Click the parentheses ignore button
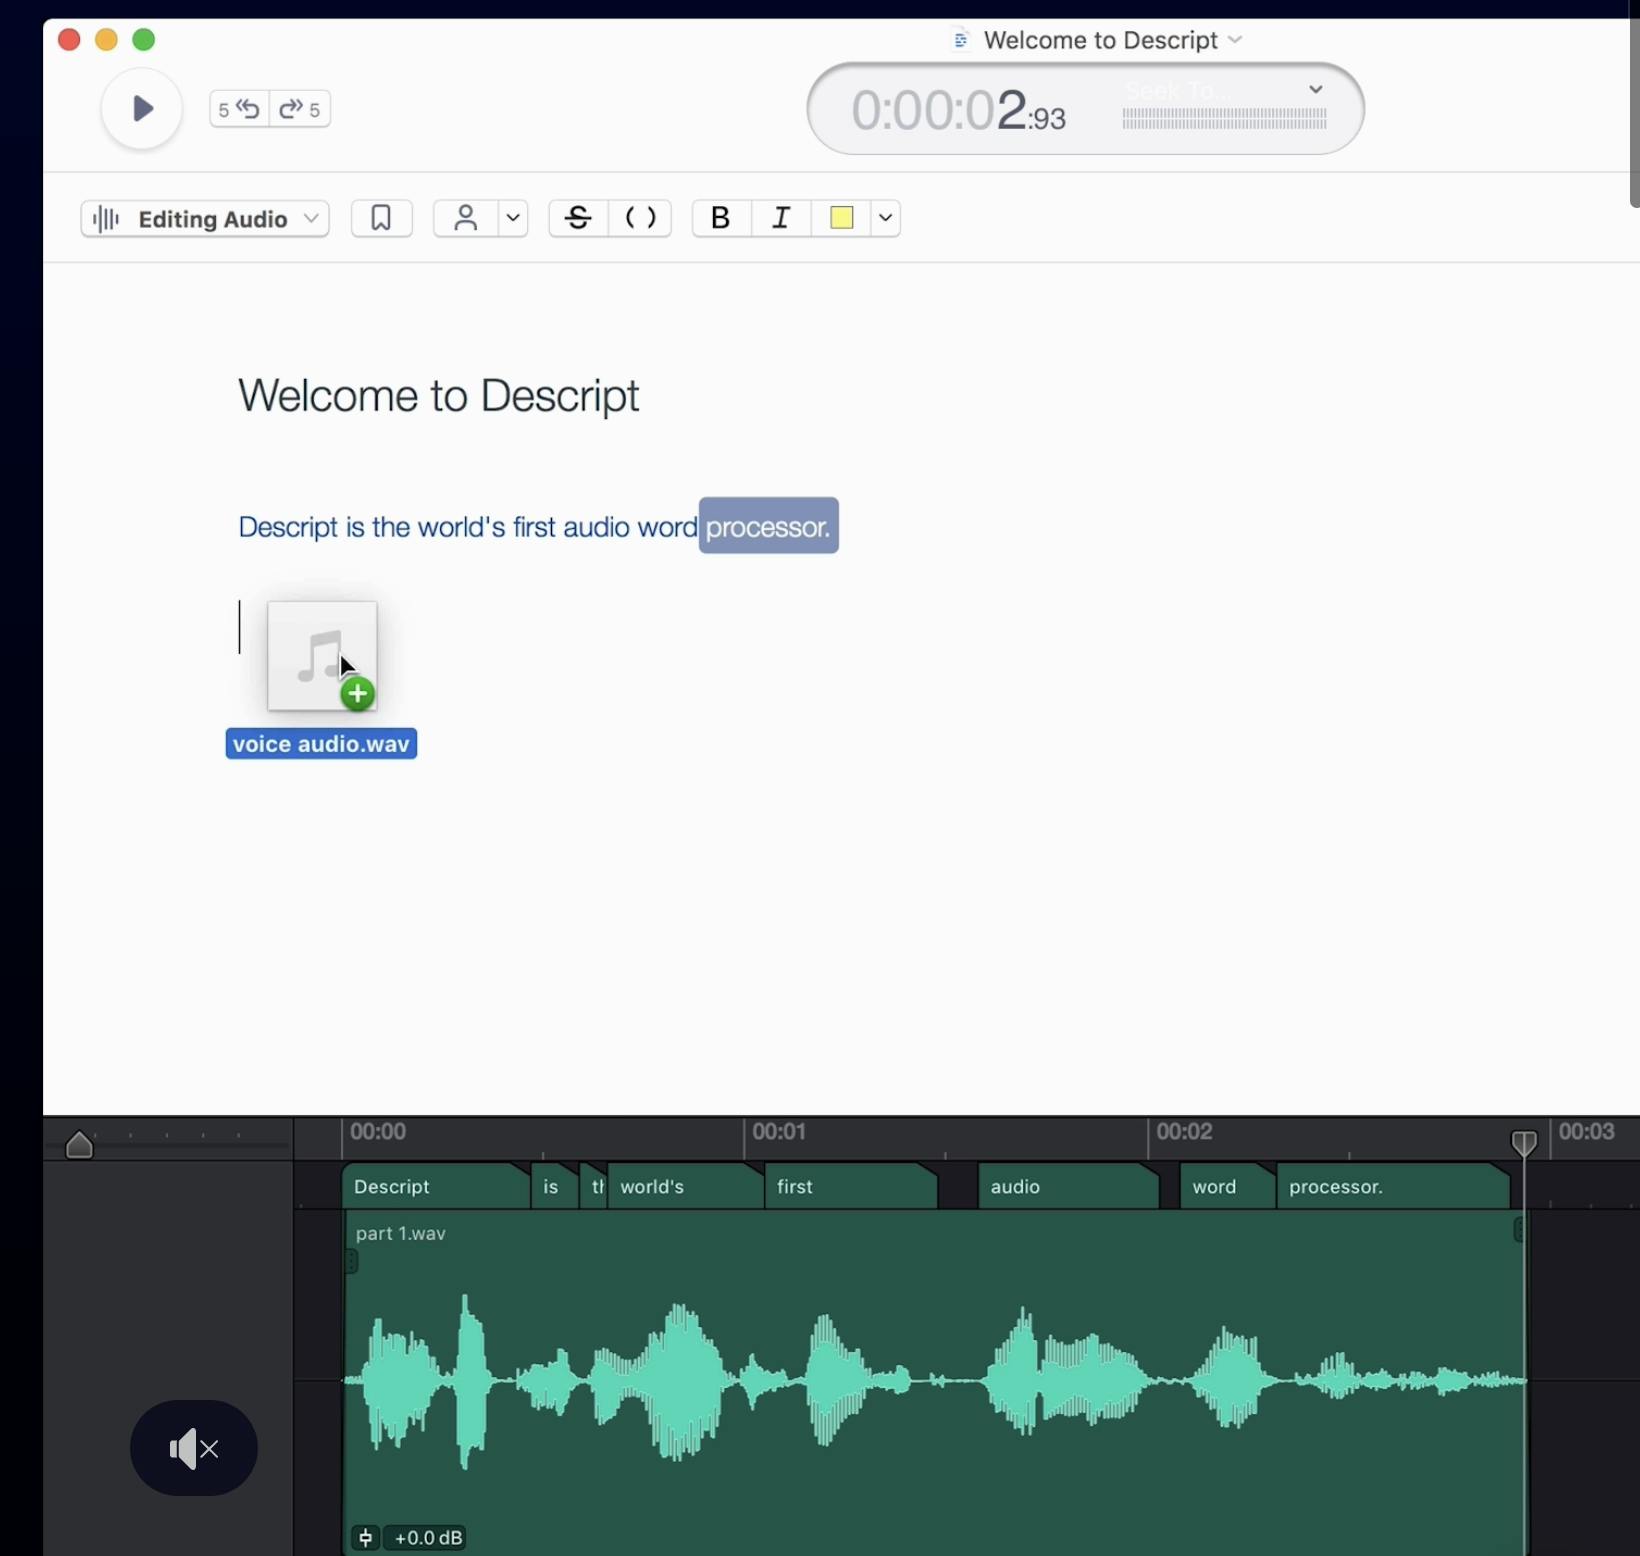 [640, 218]
